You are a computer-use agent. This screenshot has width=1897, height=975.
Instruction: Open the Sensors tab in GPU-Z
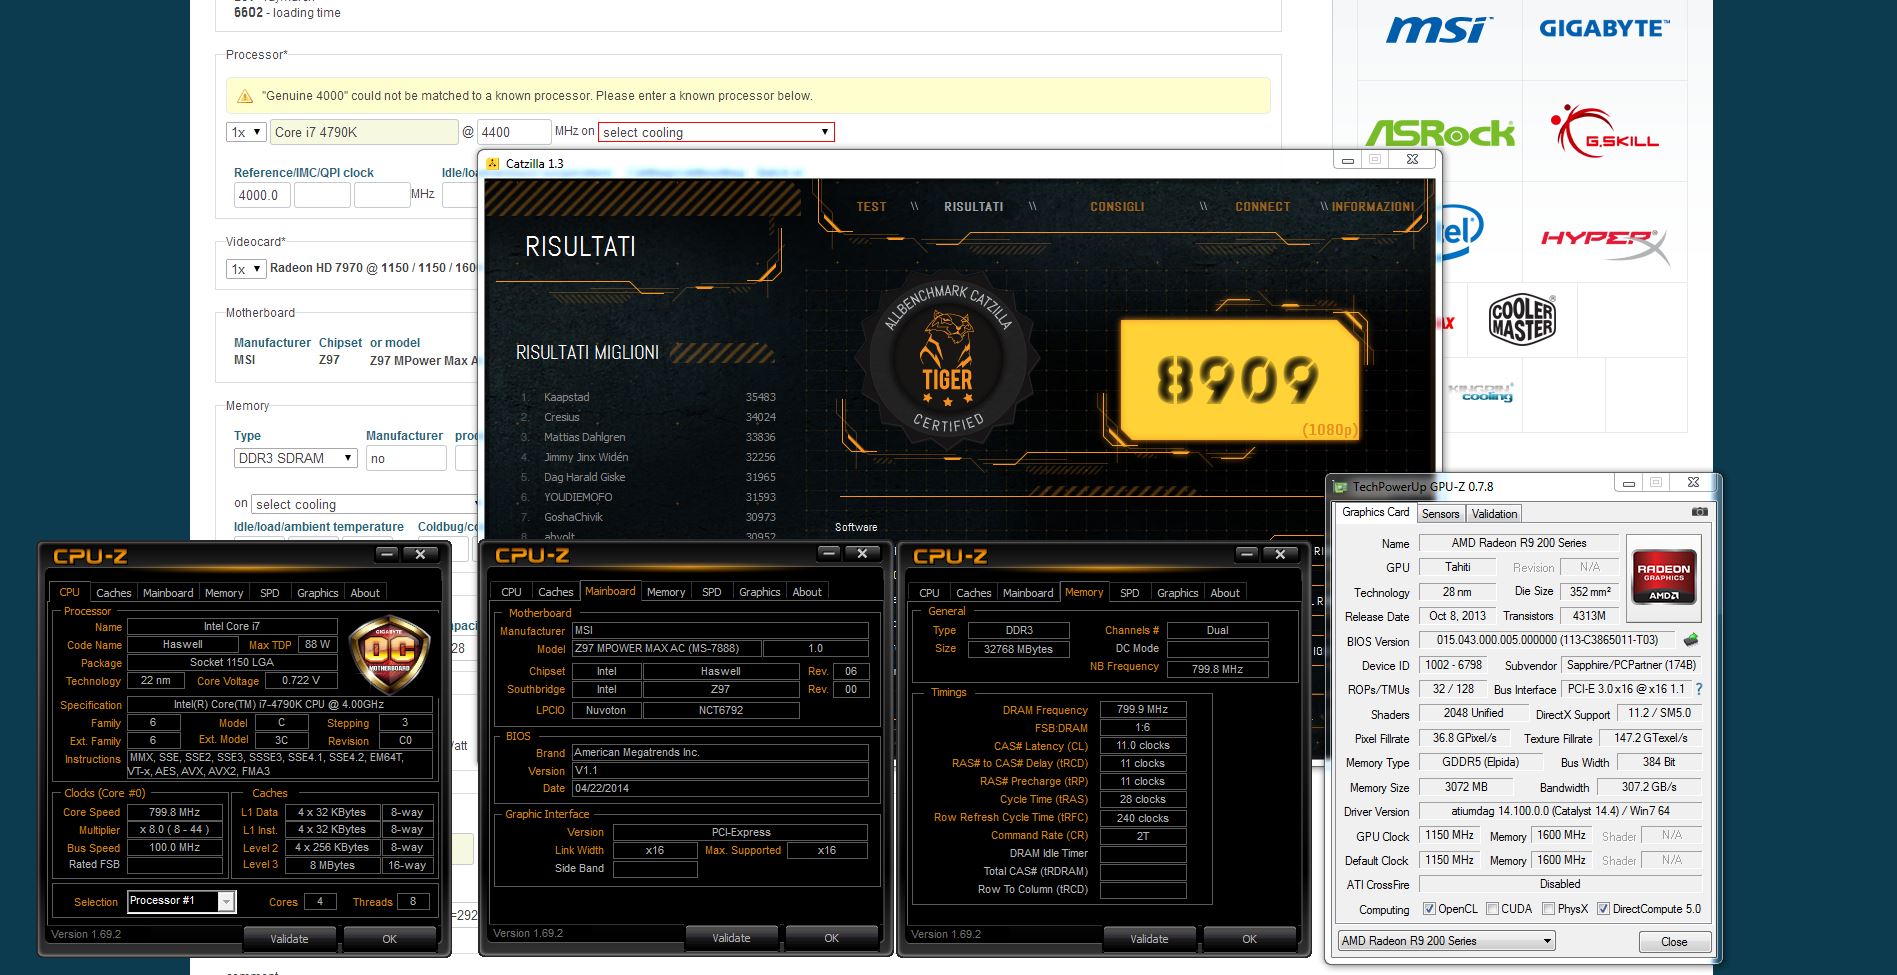1441,514
